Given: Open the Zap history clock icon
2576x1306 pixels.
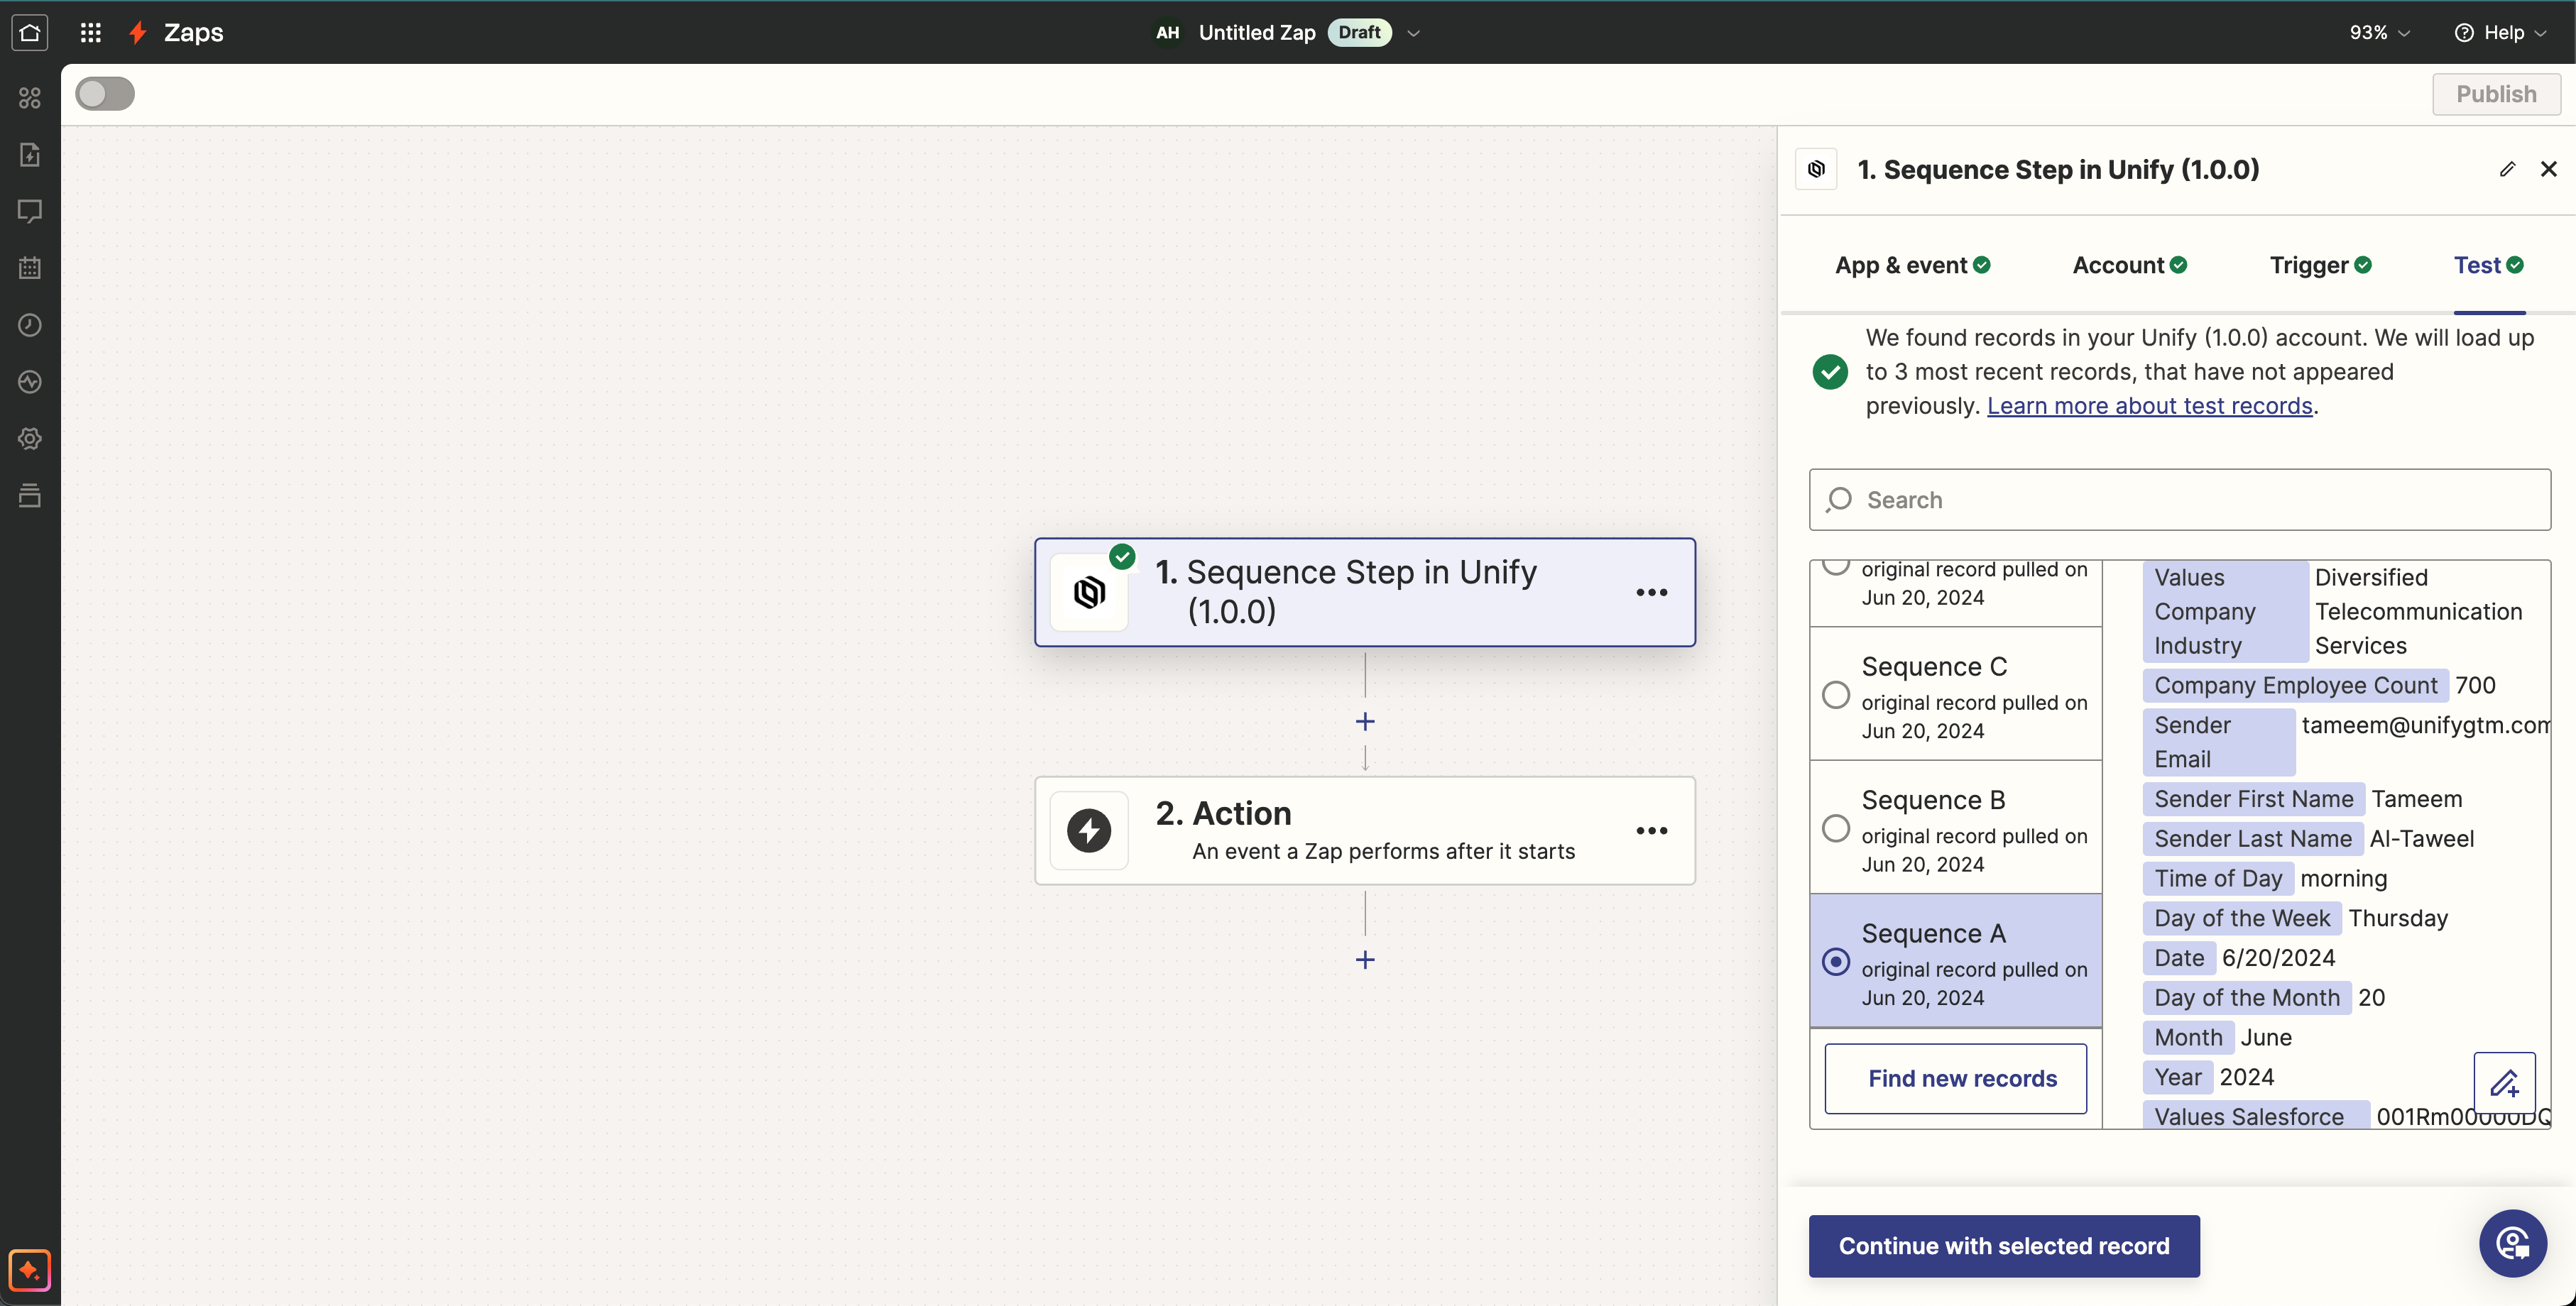Looking at the screenshot, I should (x=30, y=325).
